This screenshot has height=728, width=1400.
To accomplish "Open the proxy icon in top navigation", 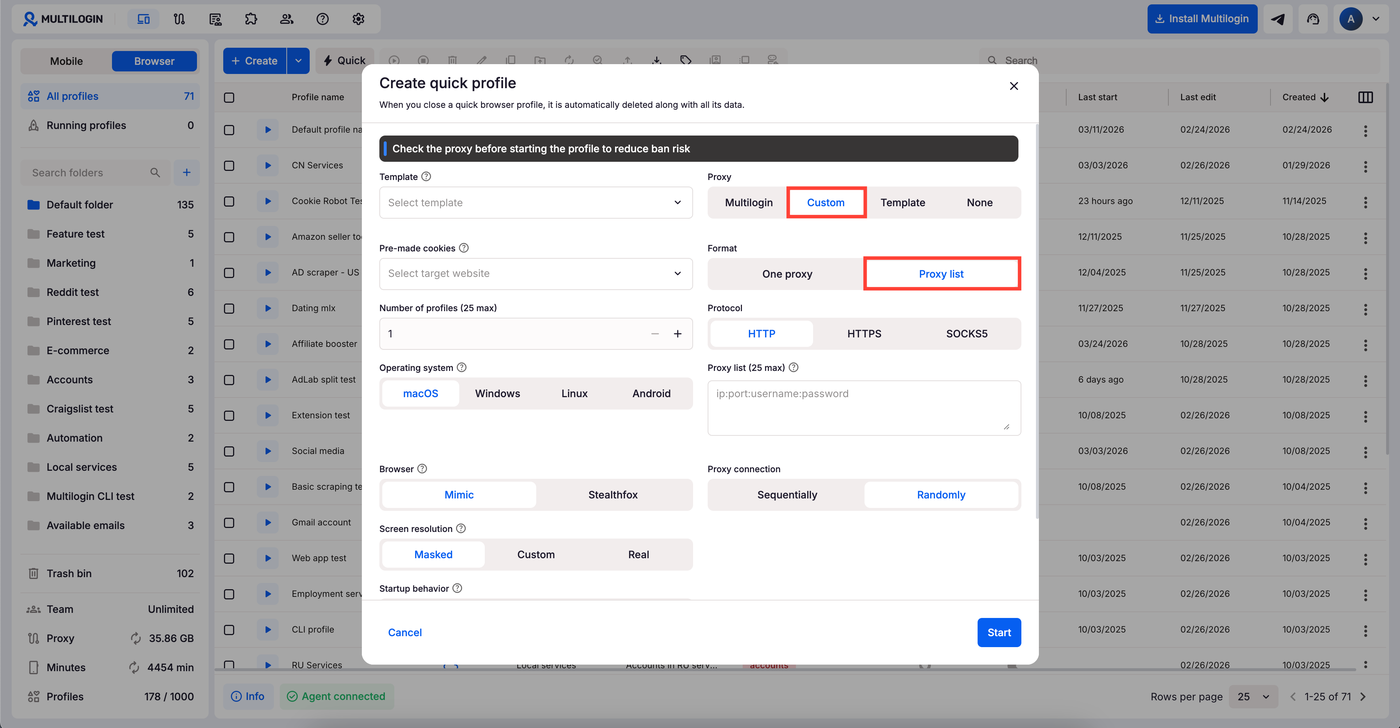I will tap(179, 19).
